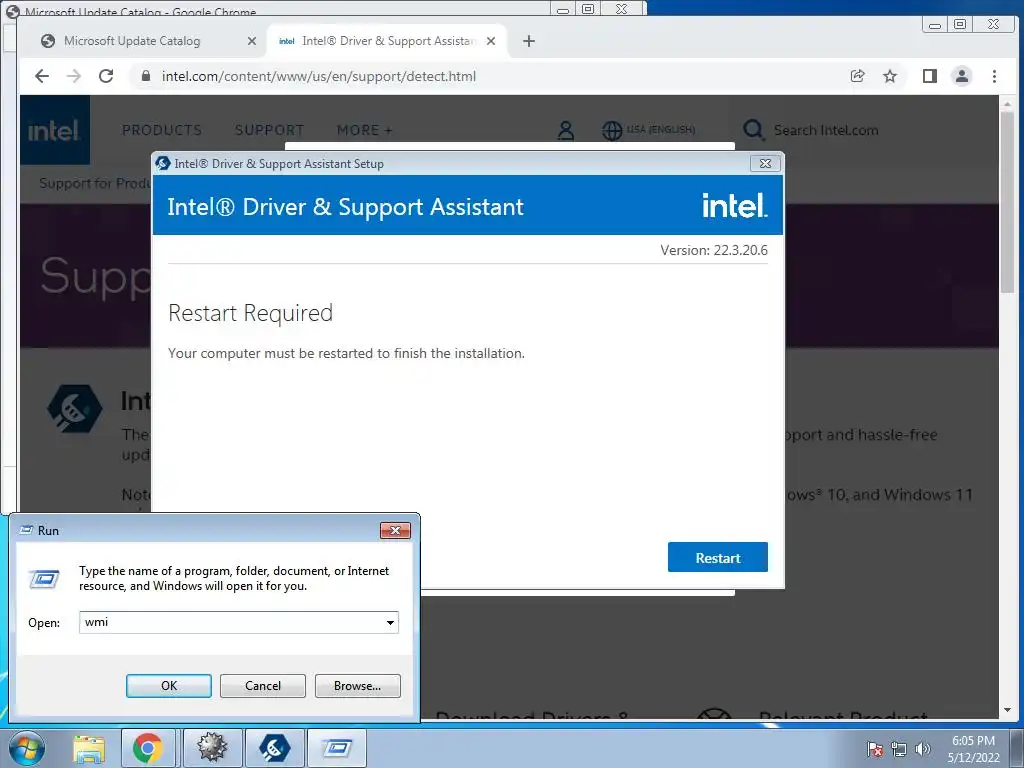Click the Chrome page vertical scrollbar thumb
The height and width of the screenshot is (768, 1024).
[1006, 202]
